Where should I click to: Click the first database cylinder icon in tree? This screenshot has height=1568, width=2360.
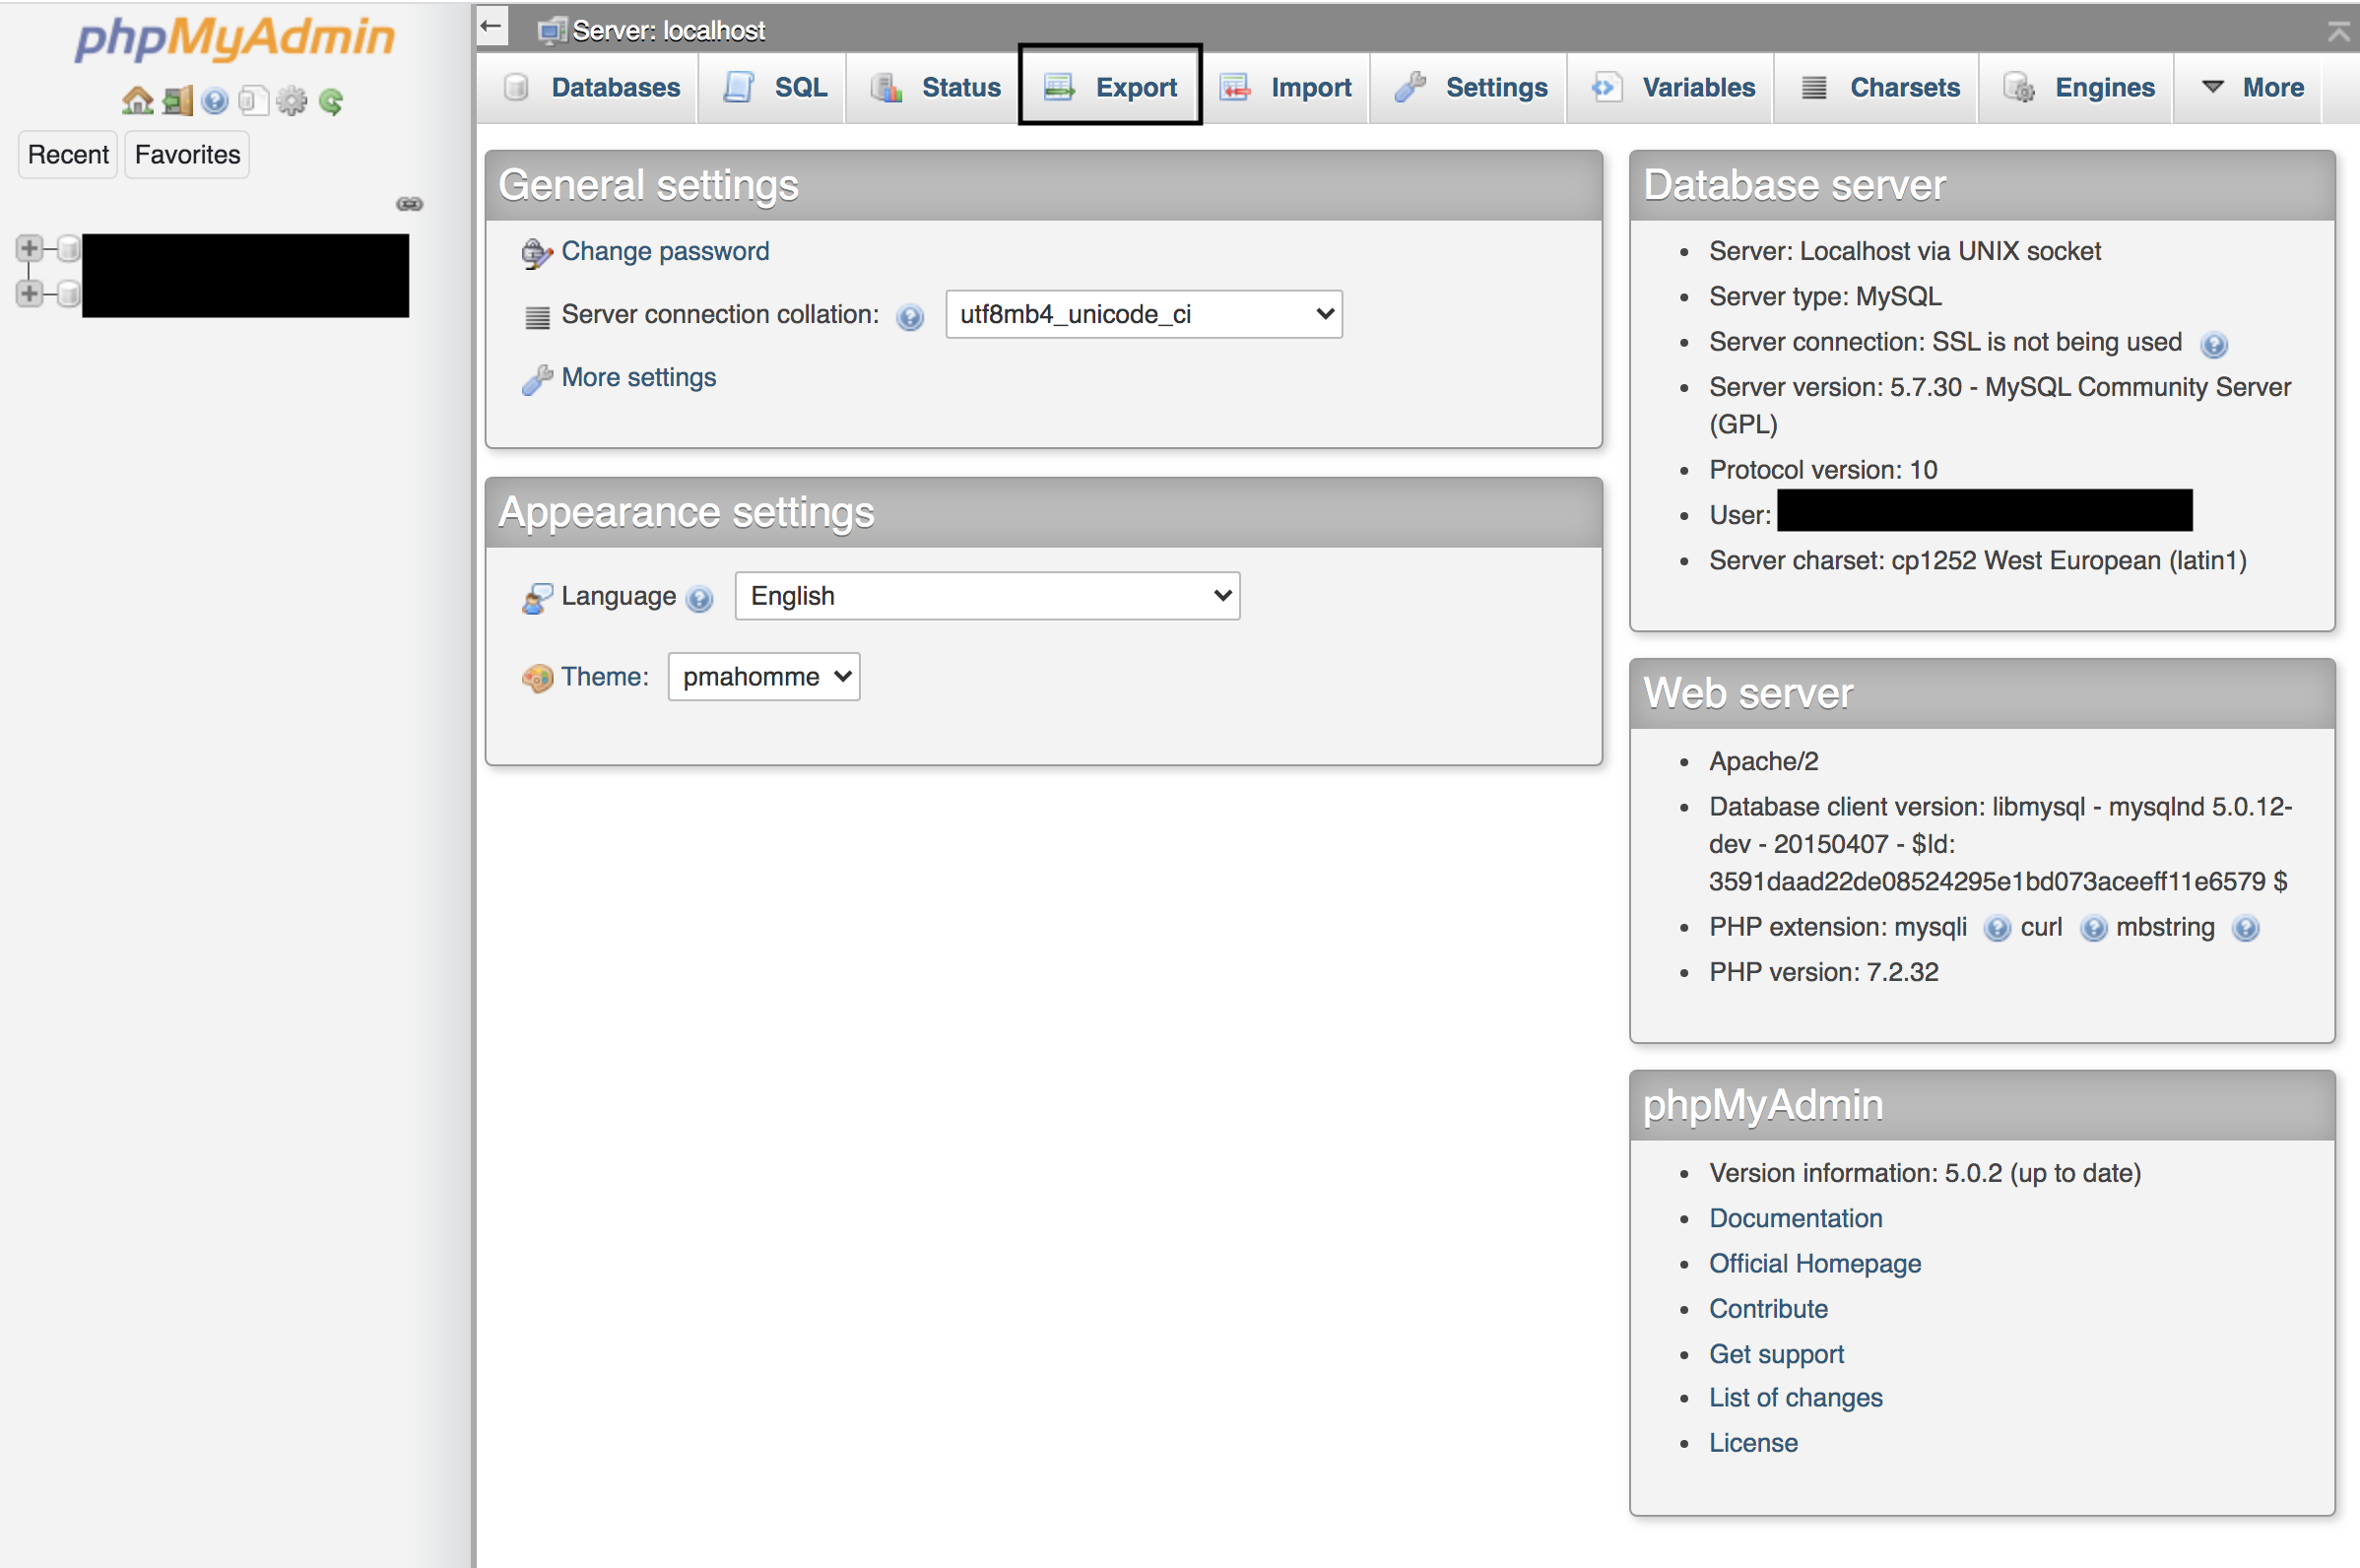pyautogui.click(x=68, y=248)
